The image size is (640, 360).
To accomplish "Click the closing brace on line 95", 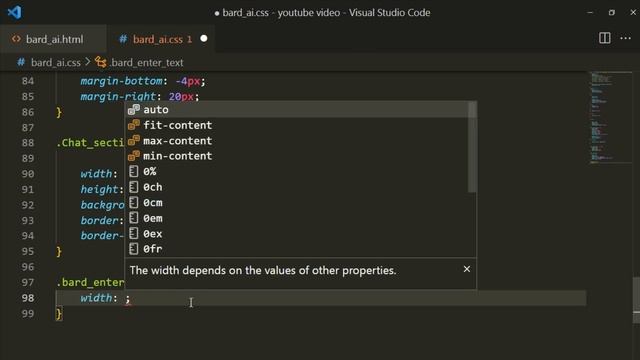I will pos(59,251).
